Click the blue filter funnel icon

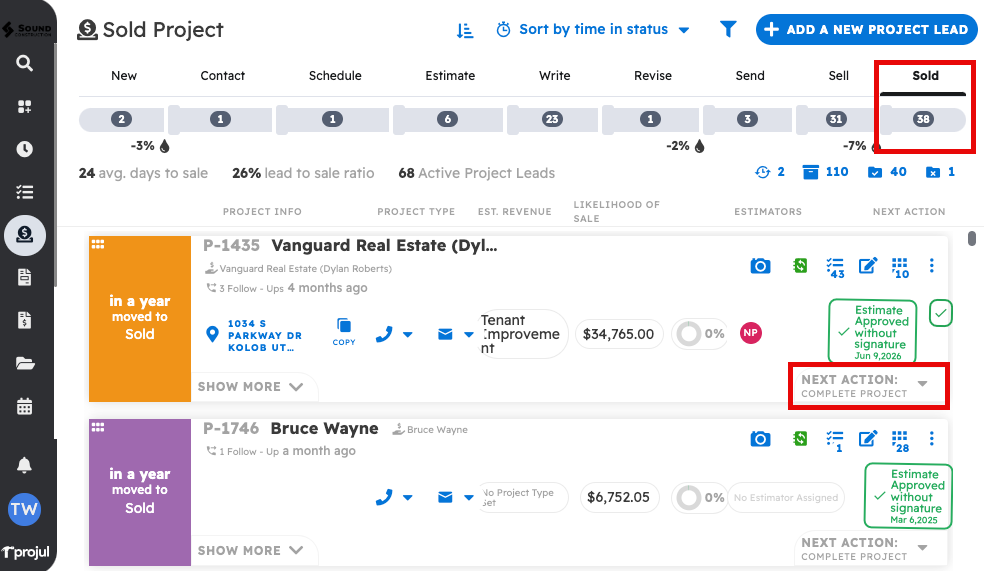coord(728,30)
